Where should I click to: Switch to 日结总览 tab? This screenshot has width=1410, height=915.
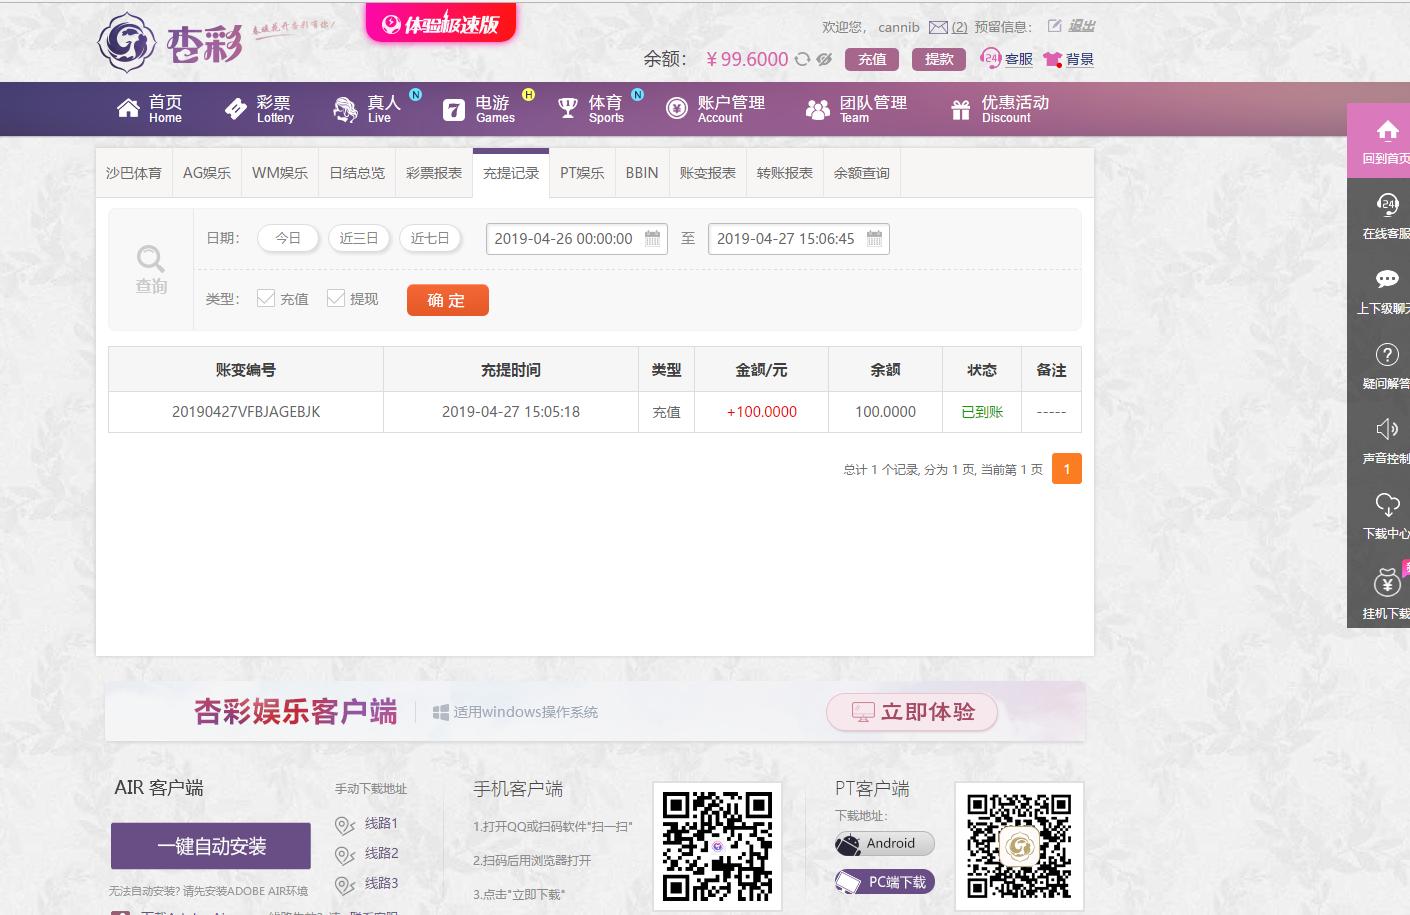click(357, 173)
